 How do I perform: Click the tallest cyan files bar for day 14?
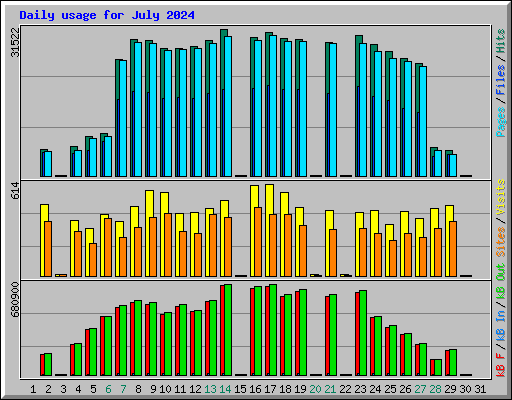pyautogui.click(x=228, y=106)
